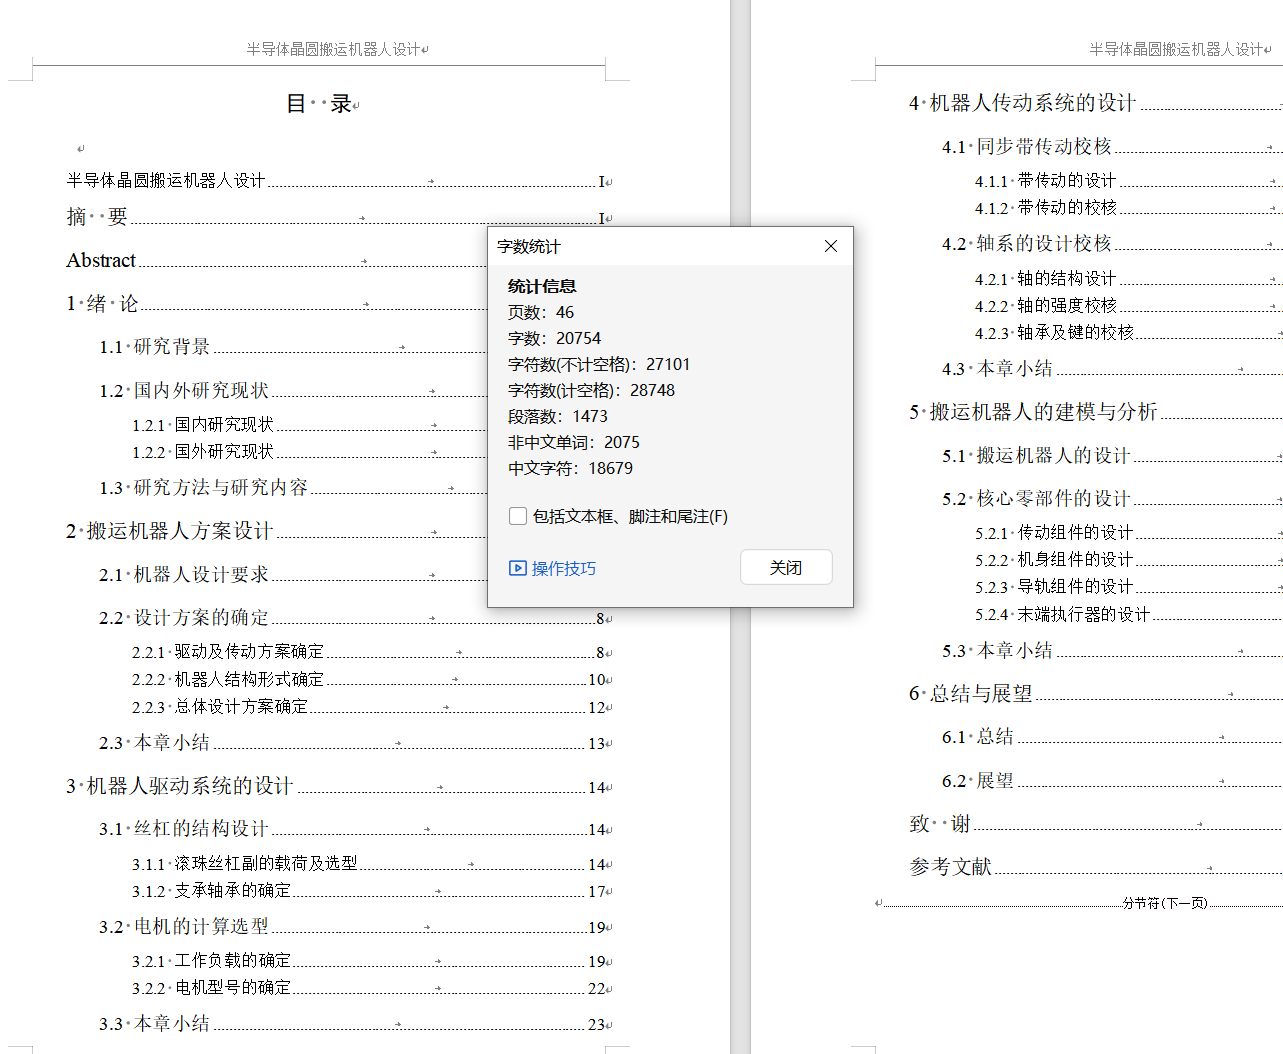1283x1054 pixels.
Task: Click the 4 机器人传动系统的设计 entry
Action: 1022,103
